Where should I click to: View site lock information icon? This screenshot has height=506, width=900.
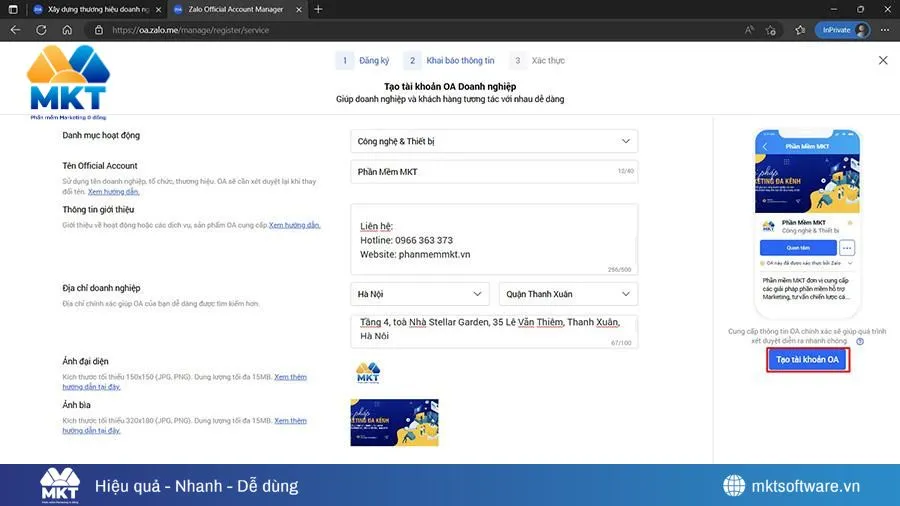99,30
